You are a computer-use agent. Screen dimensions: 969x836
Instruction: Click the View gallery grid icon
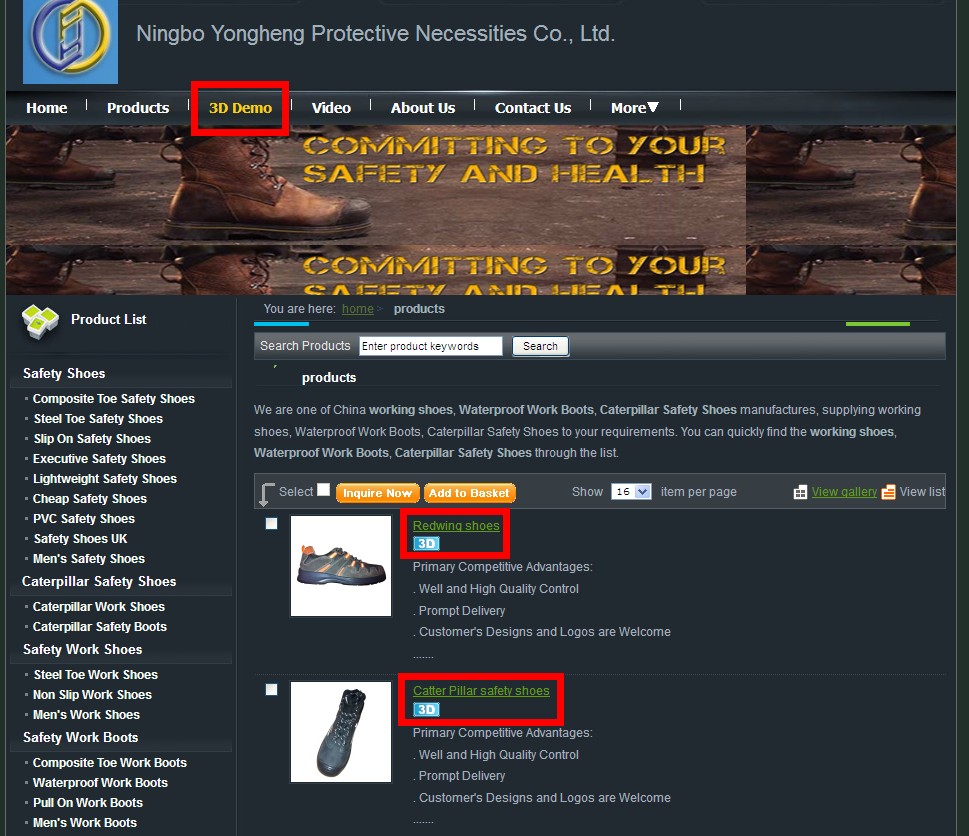click(800, 492)
